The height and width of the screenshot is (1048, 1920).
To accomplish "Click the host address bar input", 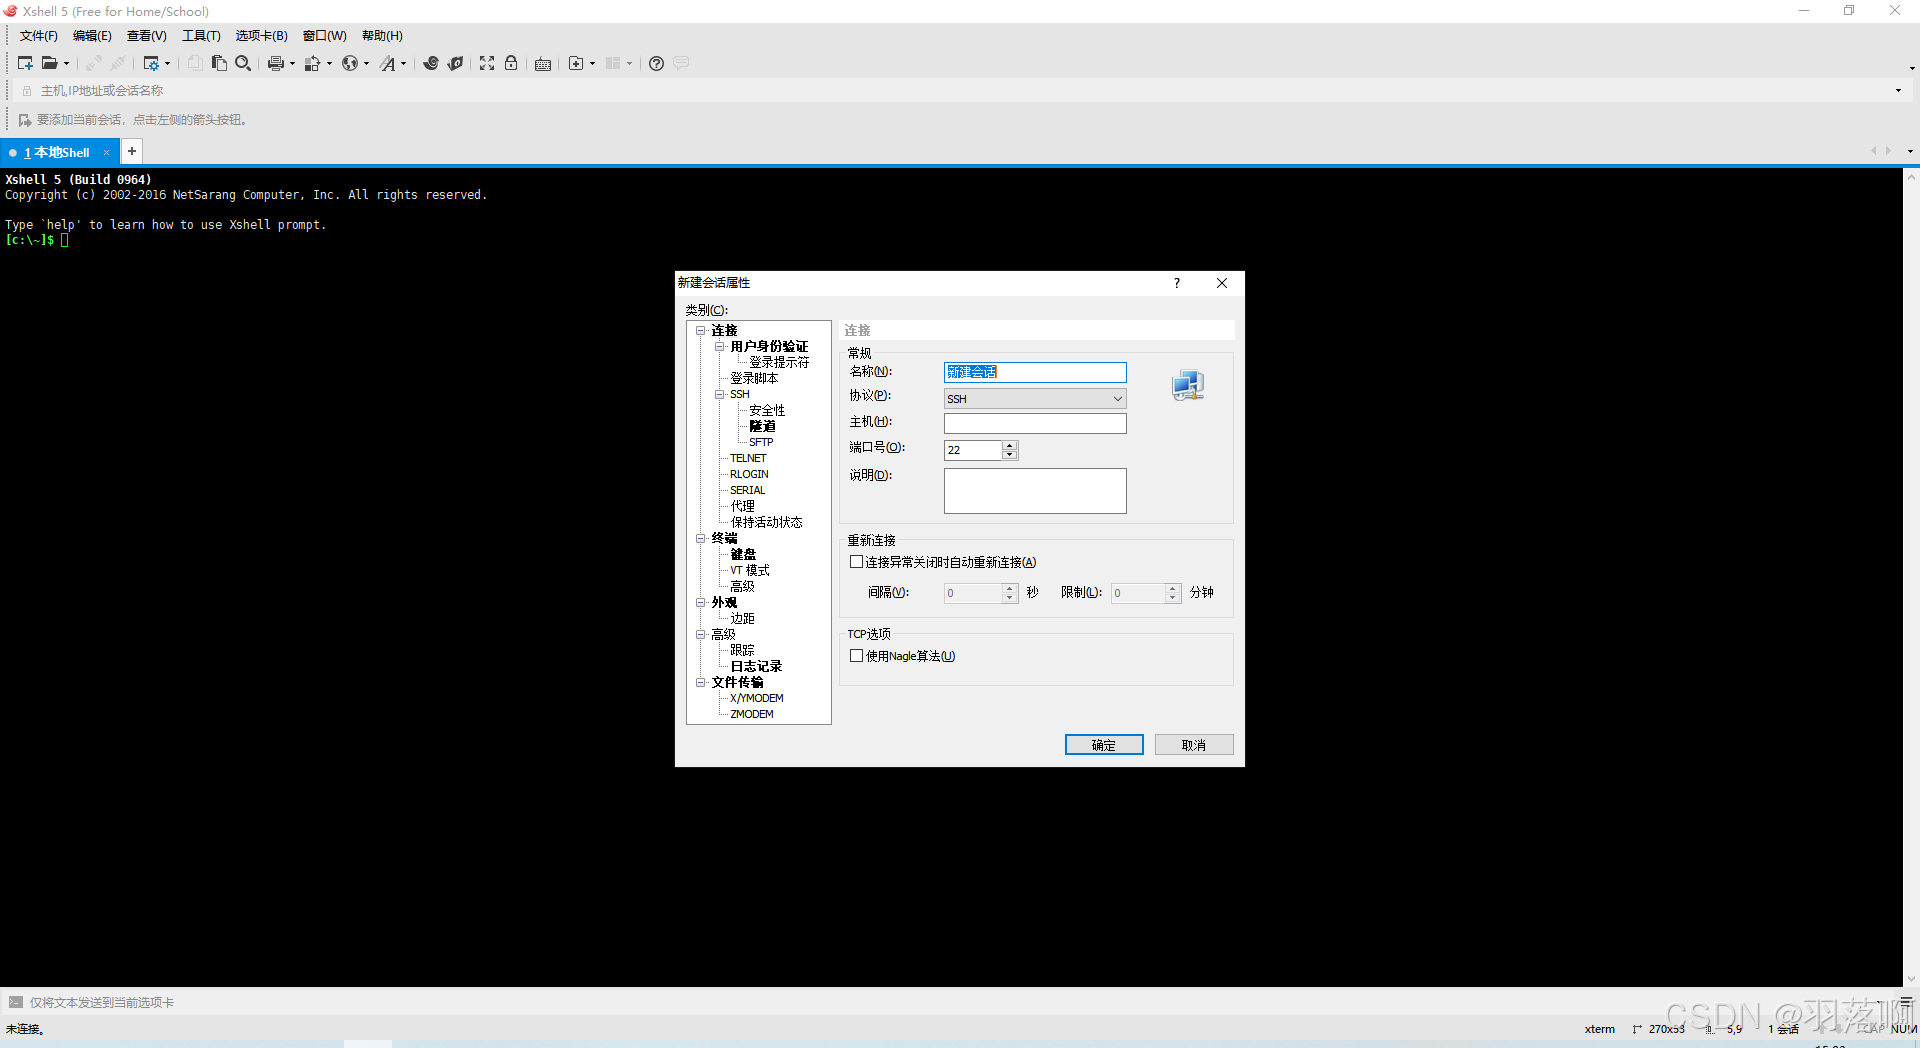I will [x=960, y=90].
